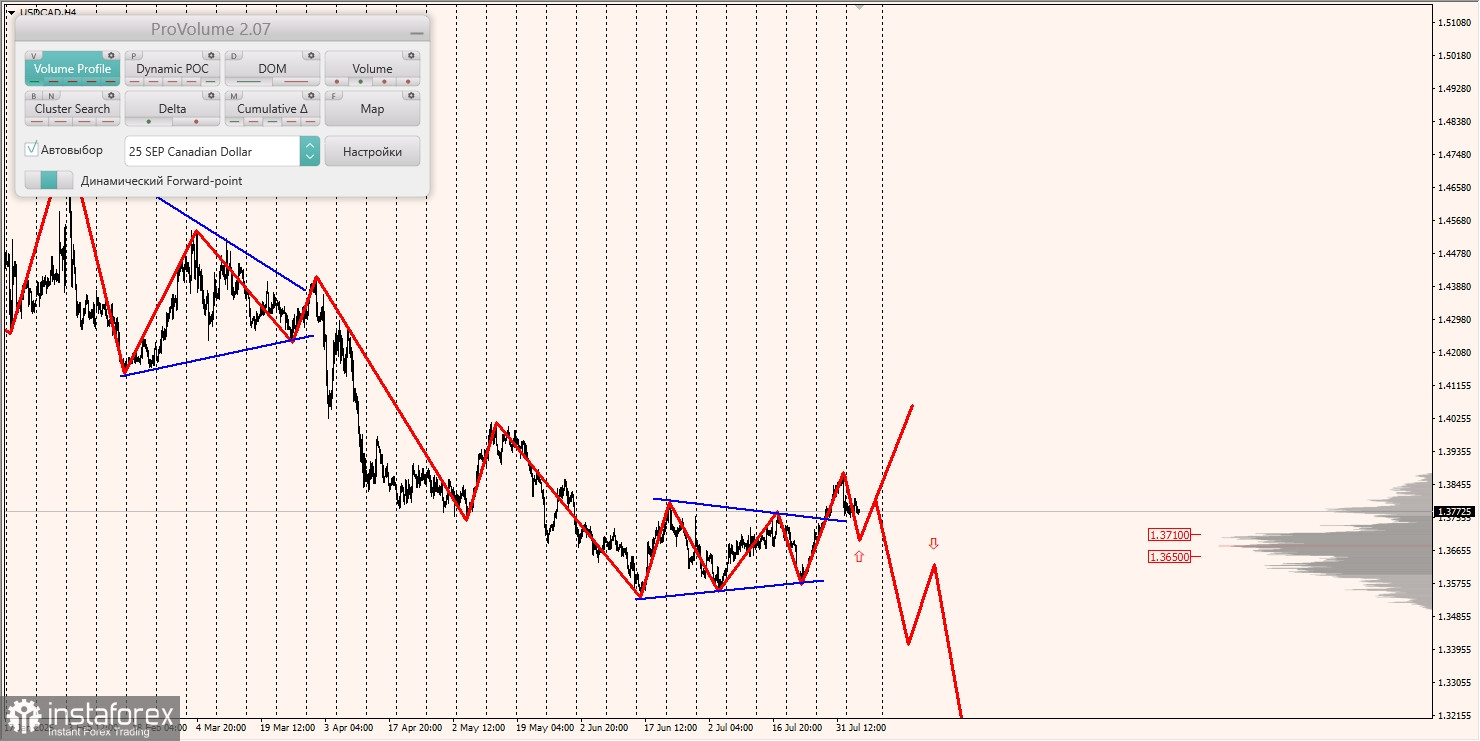Viewport: 1480px width, 741px height.
Task: Toggle the Map indicator
Action: pyautogui.click(x=372, y=108)
